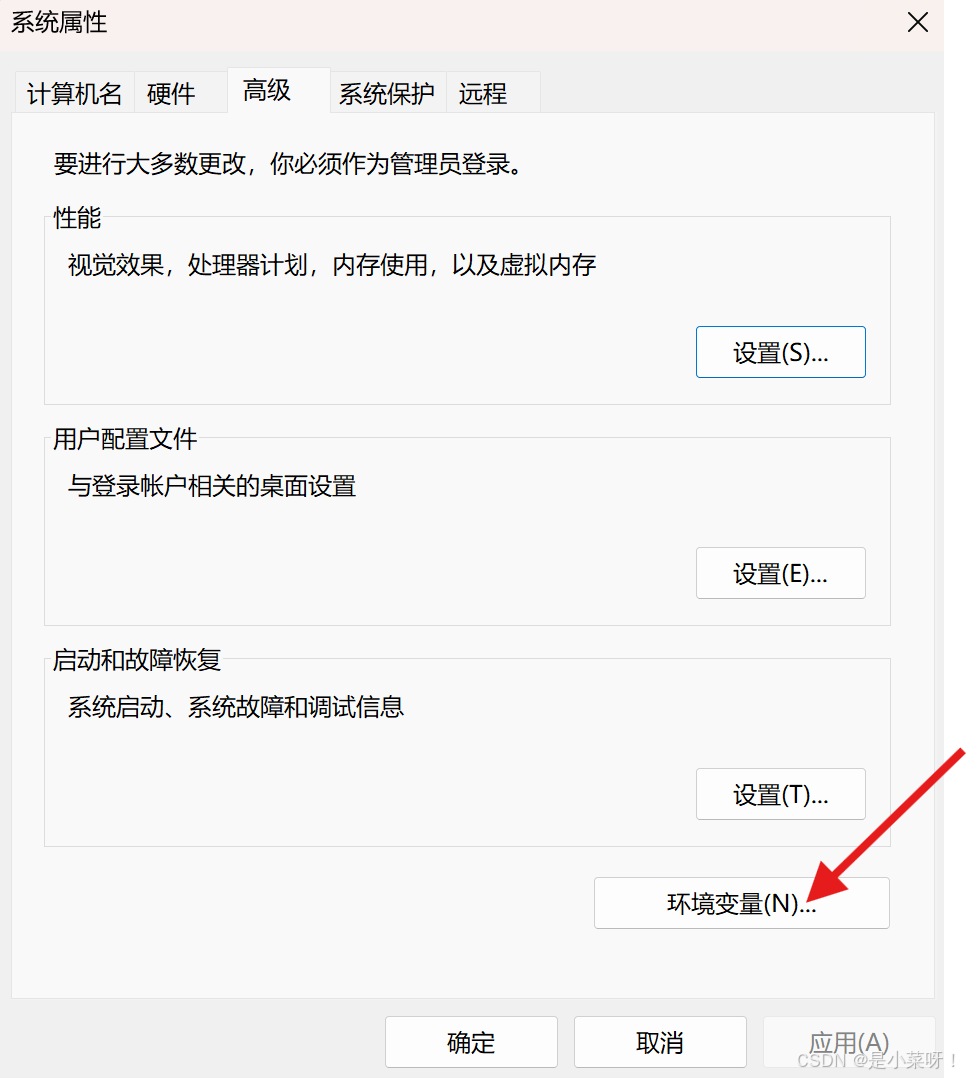Open performance 设置(S)... button
The image size is (966, 1078).
pos(780,352)
